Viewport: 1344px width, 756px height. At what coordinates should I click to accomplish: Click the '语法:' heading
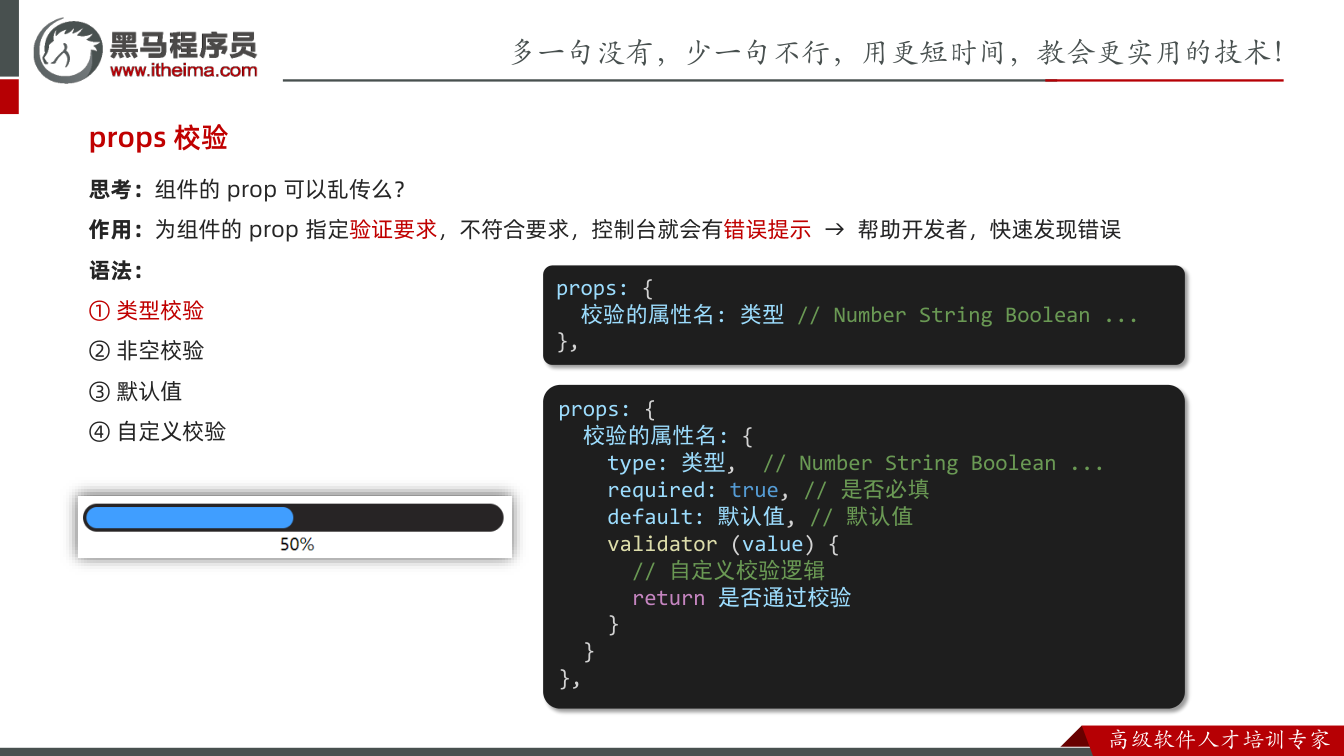click(x=116, y=271)
